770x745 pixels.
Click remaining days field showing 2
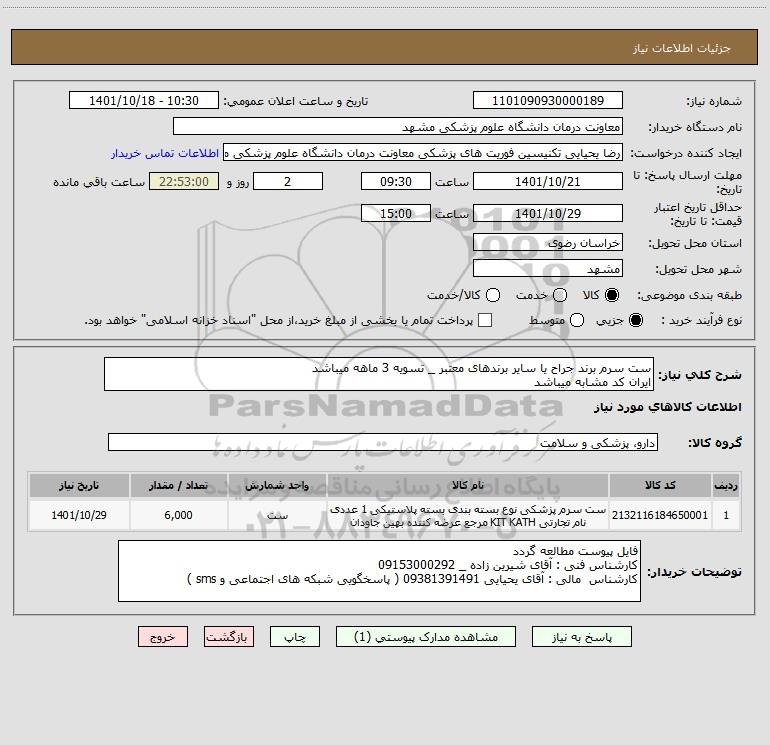point(288,181)
